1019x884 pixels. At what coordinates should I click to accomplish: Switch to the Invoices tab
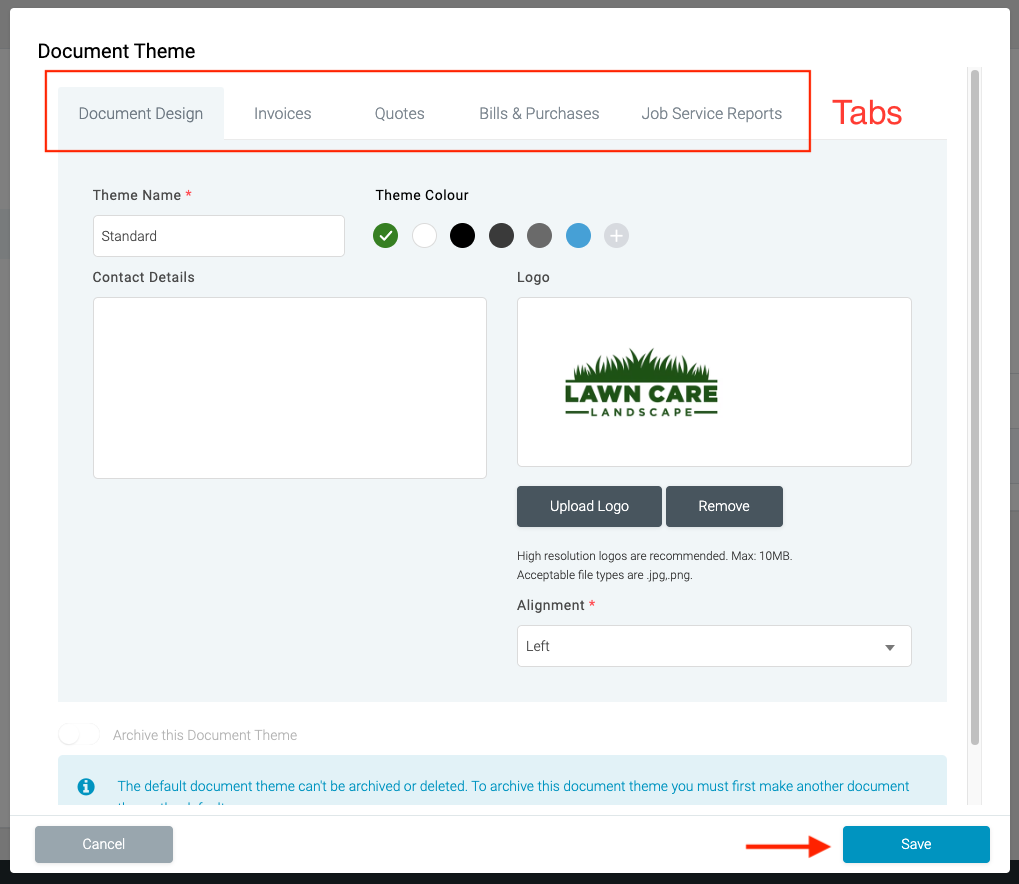[281, 113]
